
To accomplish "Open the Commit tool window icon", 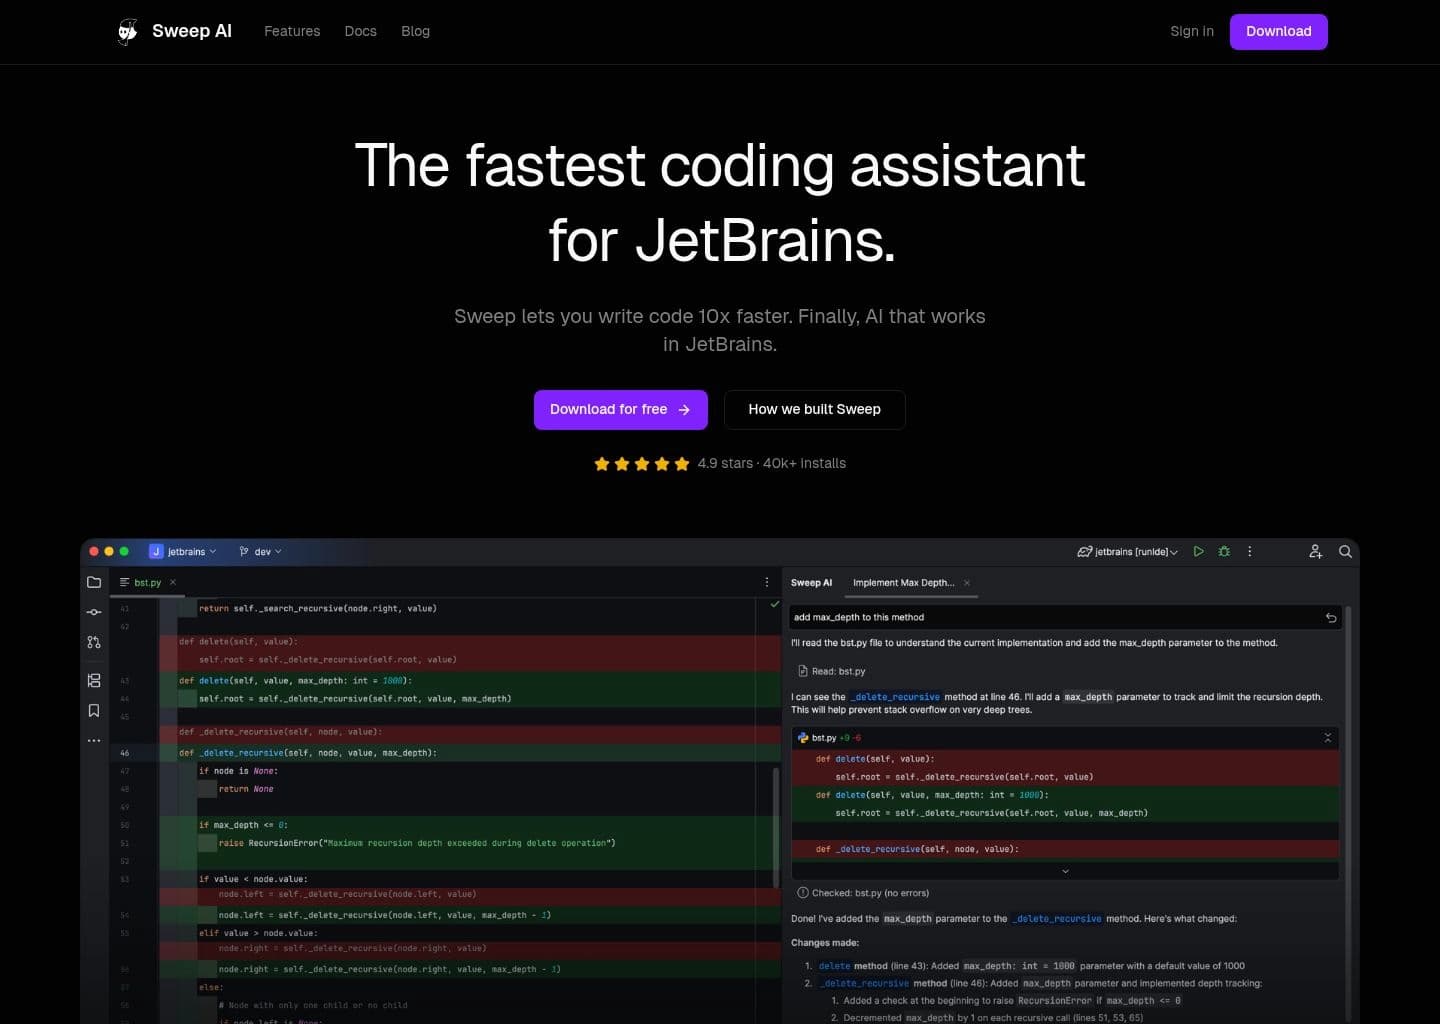I will click(94, 612).
